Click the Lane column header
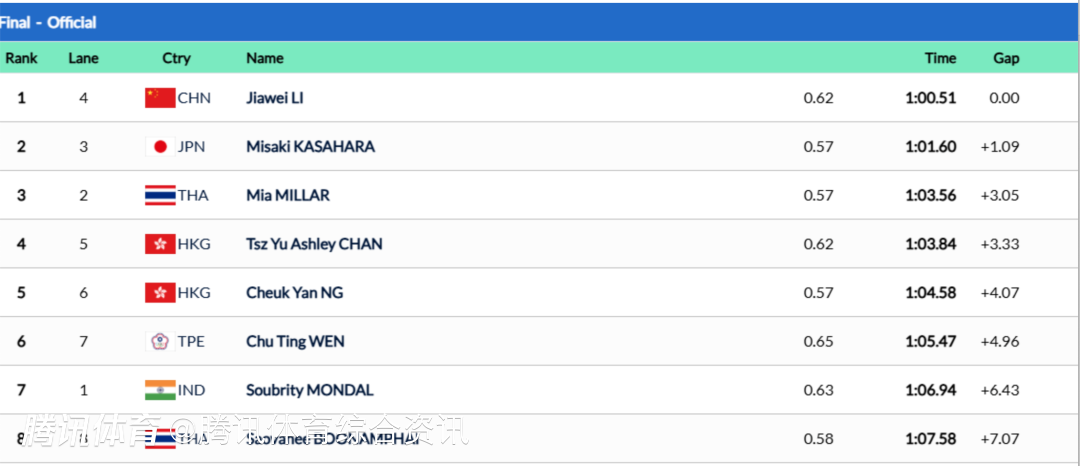Screen dimensions: 1080x466 point(83,58)
